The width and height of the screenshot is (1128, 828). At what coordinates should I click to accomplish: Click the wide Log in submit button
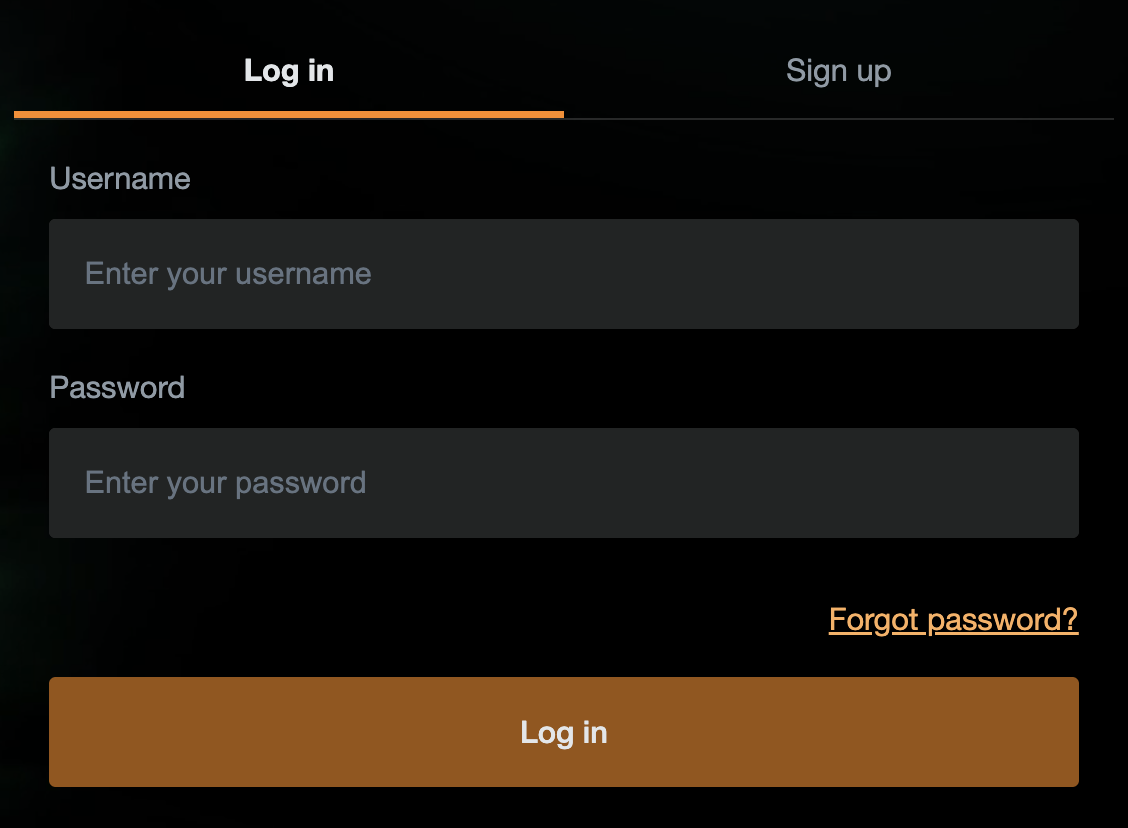564,732
